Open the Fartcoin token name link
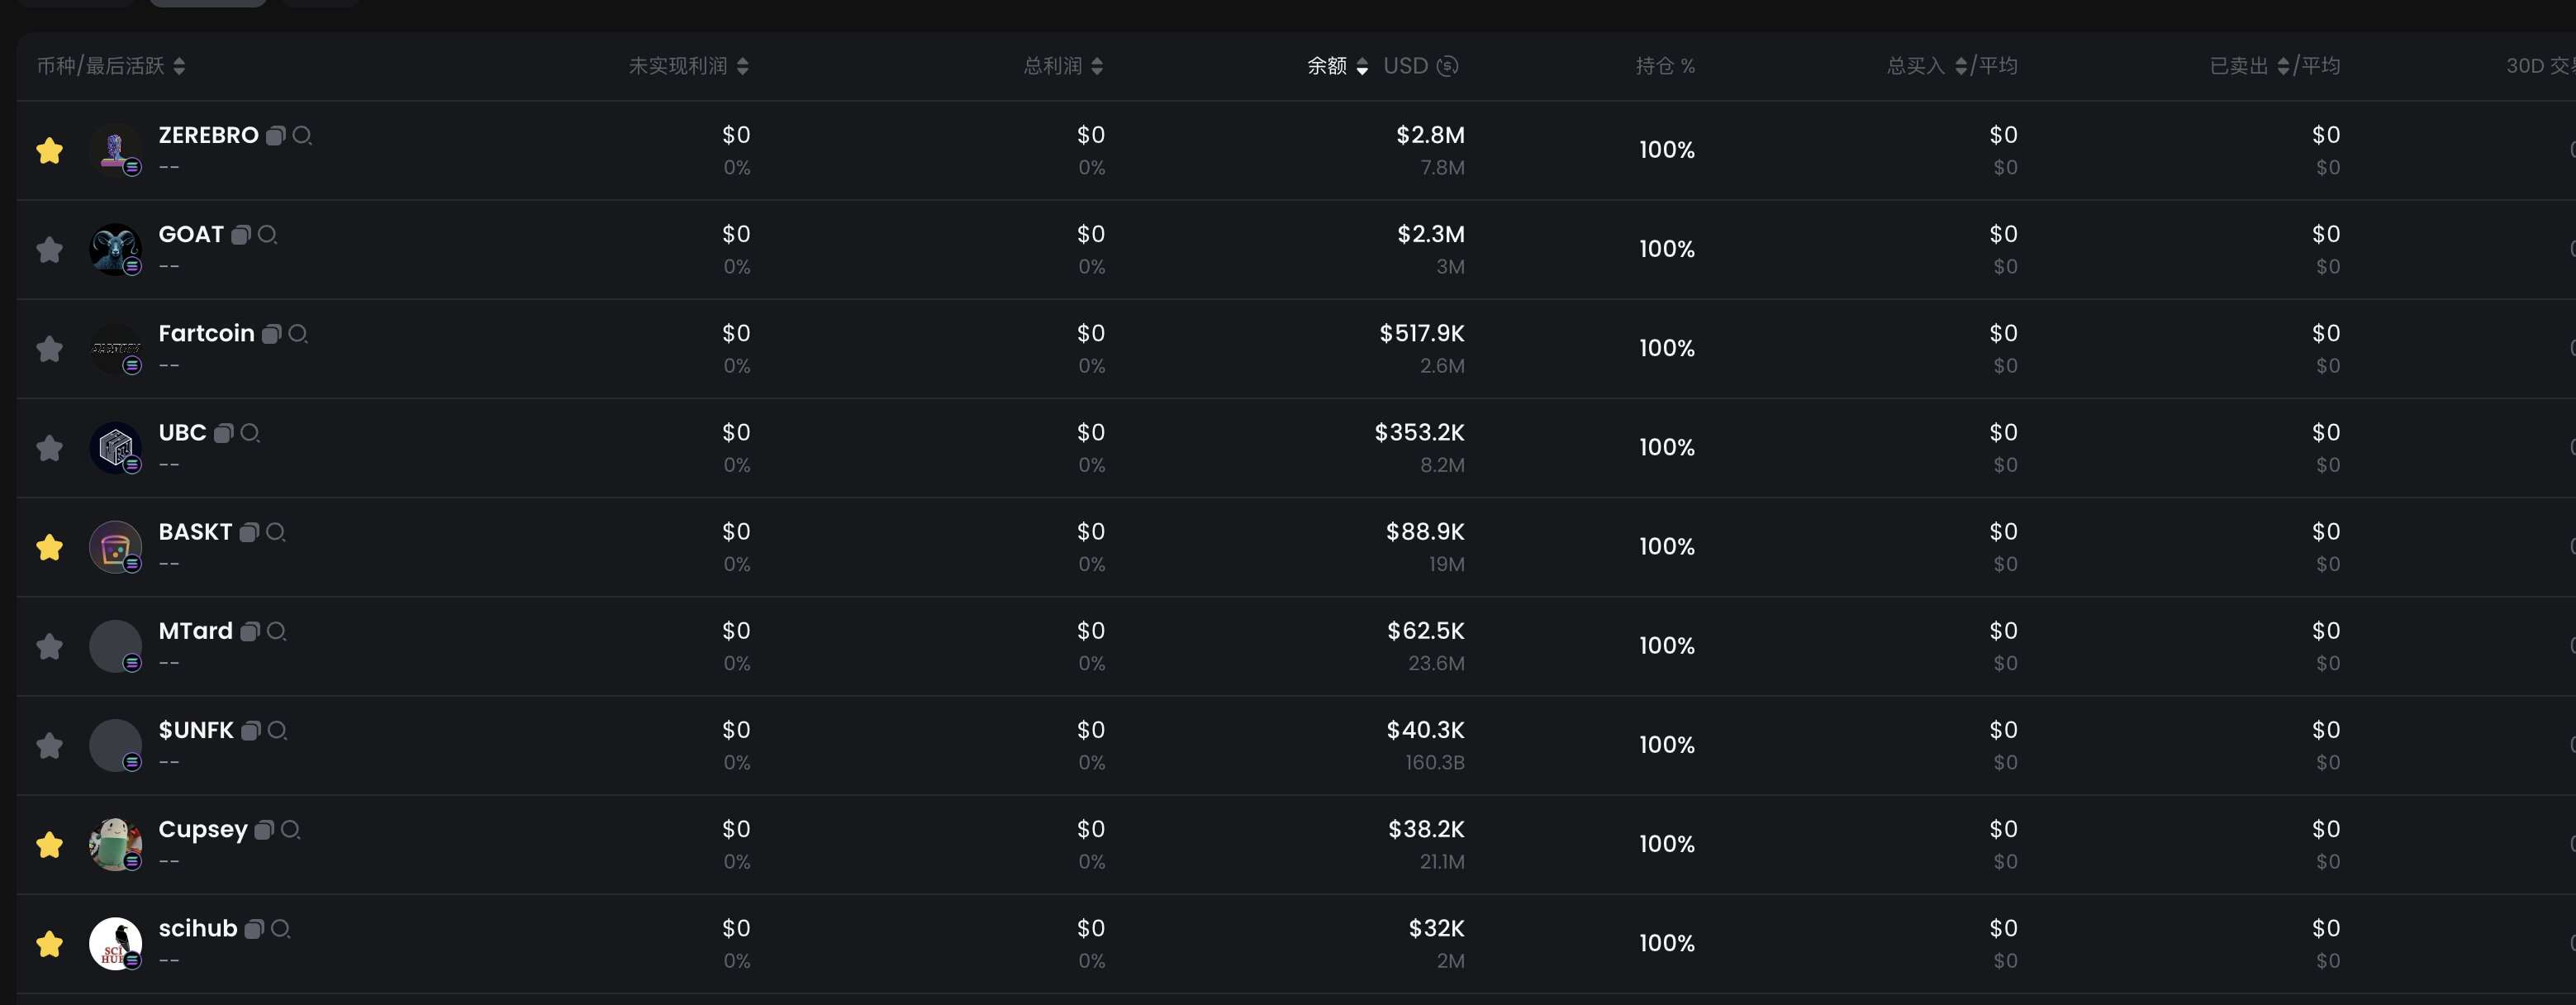Screen dimensions: 2576x1005 click(206, 333)
